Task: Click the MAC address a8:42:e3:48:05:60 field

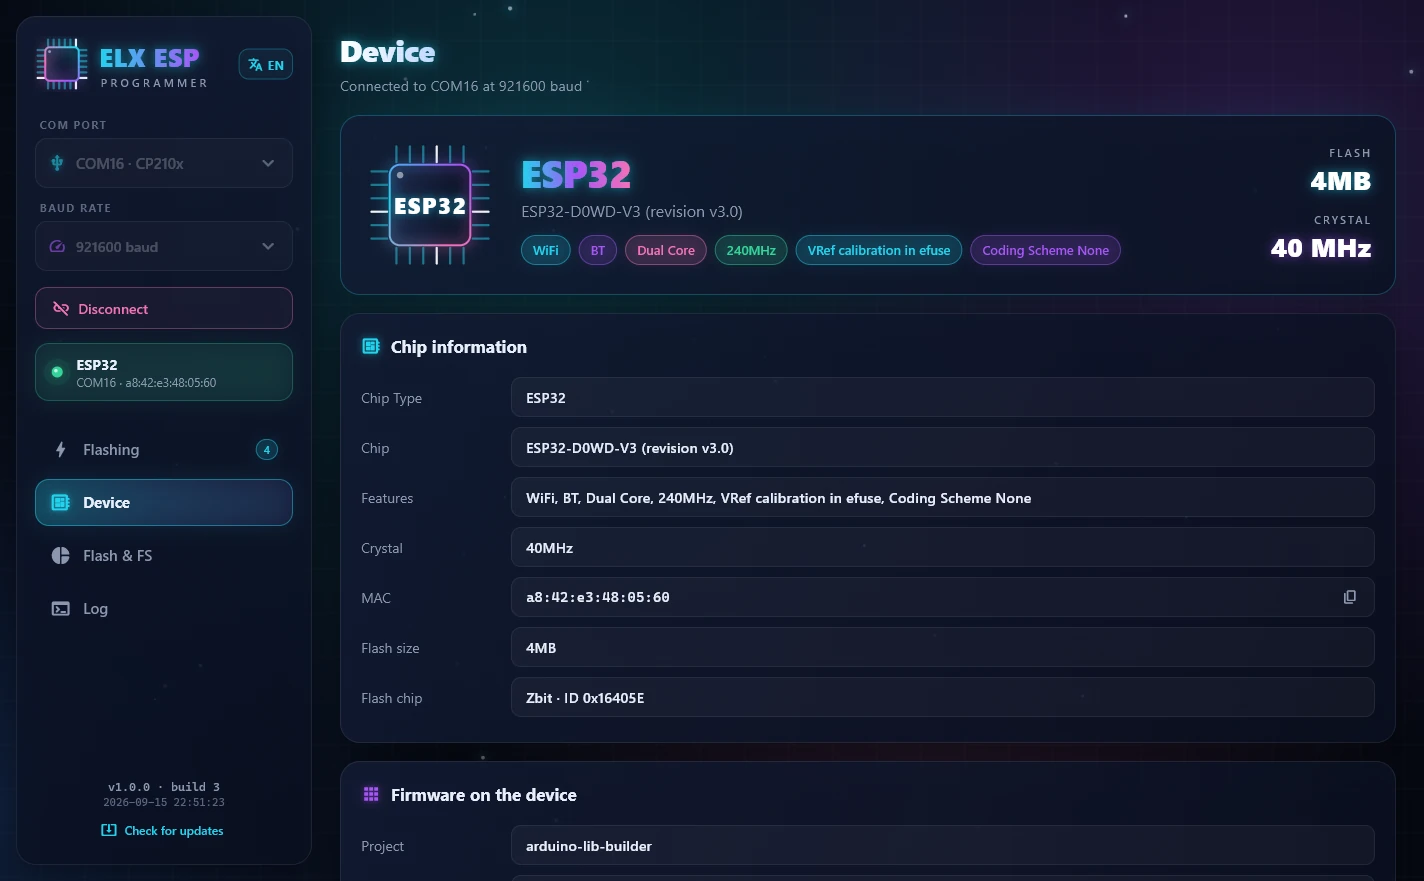Action: 943,597
